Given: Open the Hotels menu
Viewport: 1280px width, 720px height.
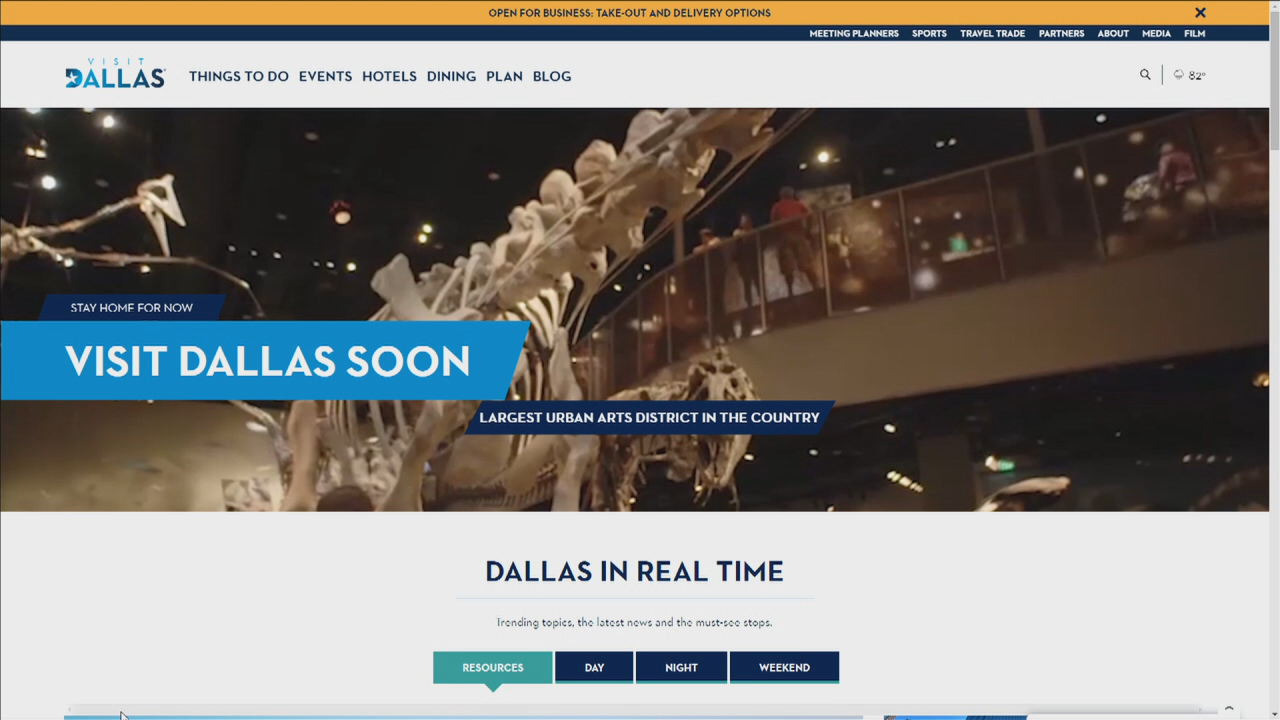Looking at the screenshot, I should pos(389,76).
